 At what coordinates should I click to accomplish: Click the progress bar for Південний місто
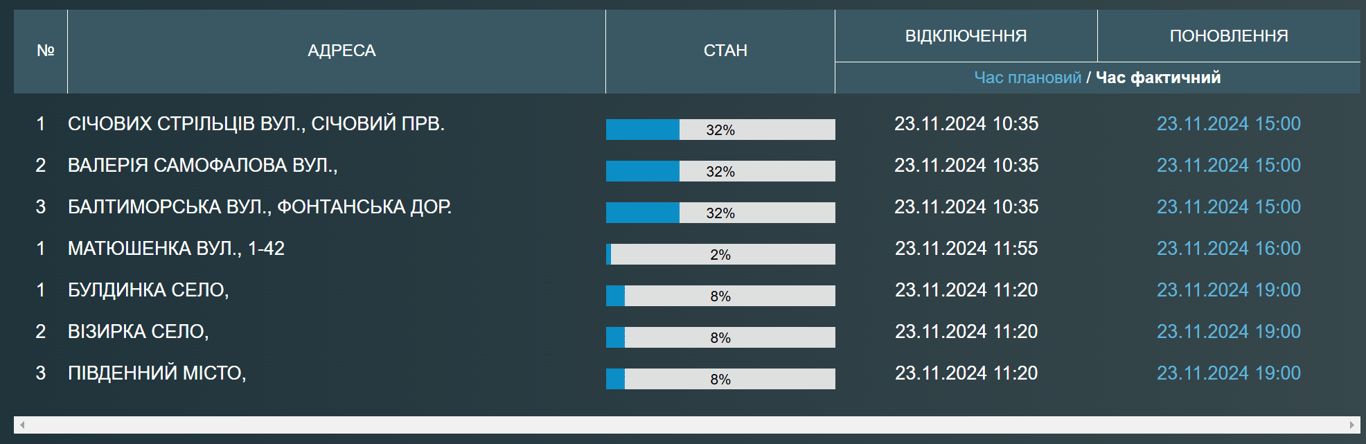(x=720, y=379)
